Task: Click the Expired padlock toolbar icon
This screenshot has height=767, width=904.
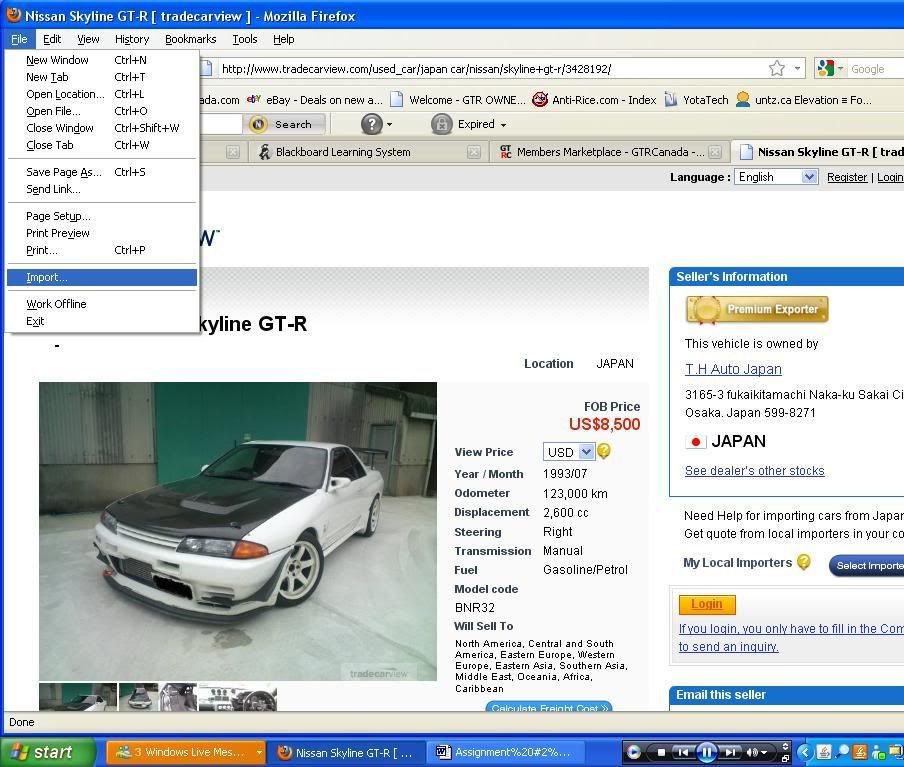Action: 442,124
